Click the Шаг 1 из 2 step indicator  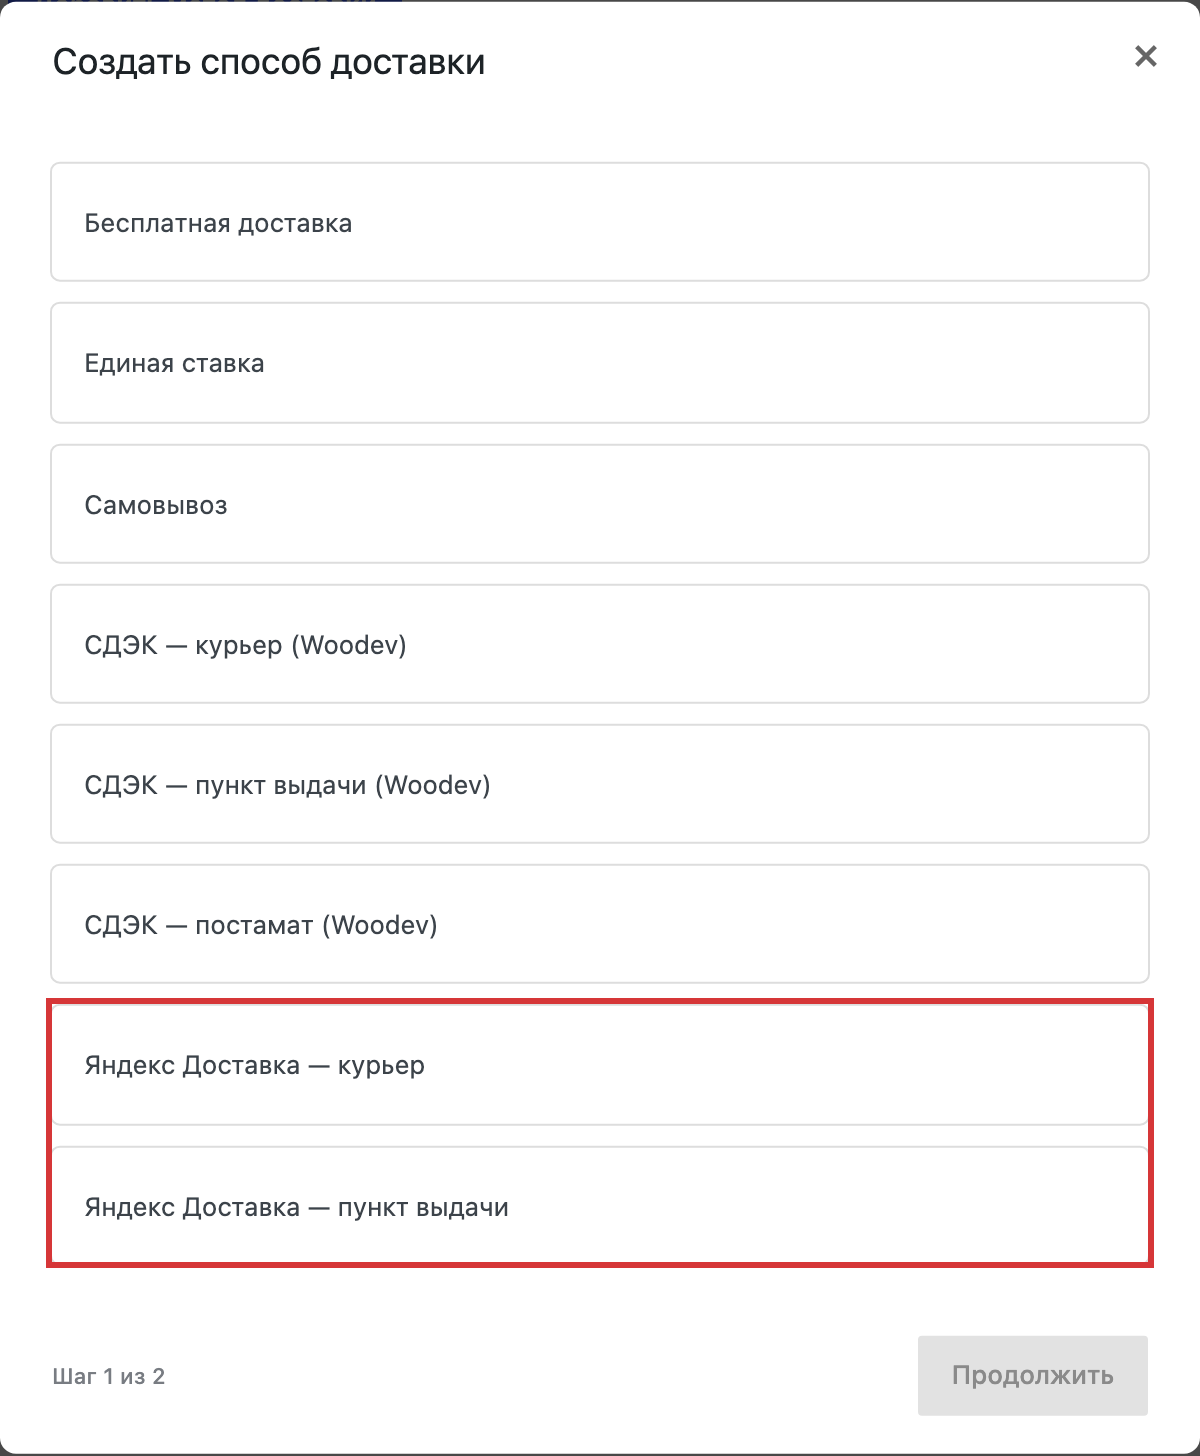(109, 1376)
